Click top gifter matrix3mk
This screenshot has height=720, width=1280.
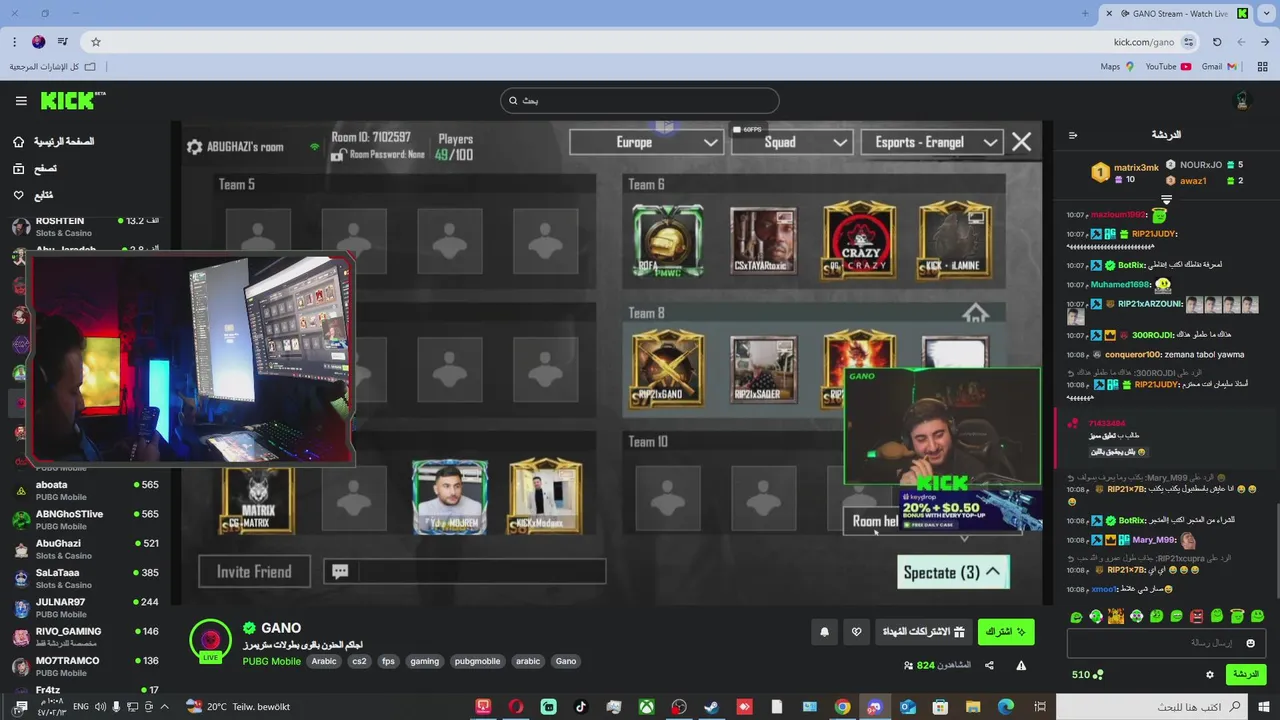(1136, 167)
